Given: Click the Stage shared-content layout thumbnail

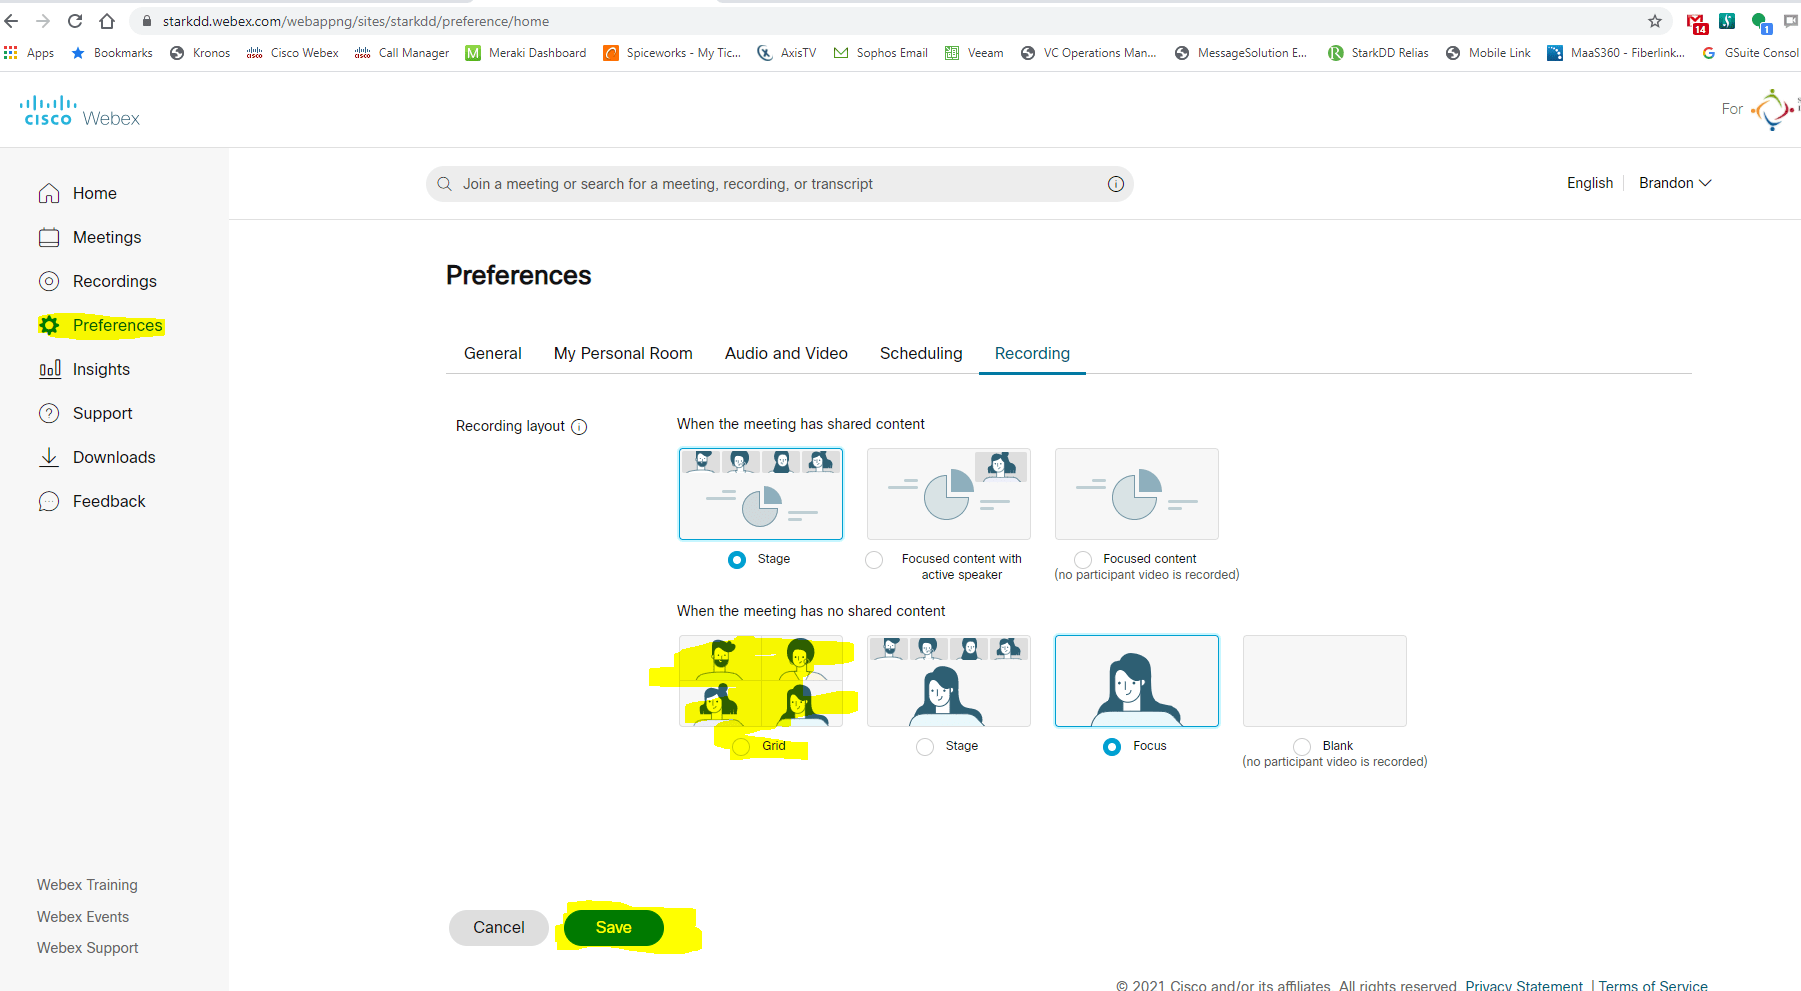Looking at the screenshot, I should tap(761, 494).
